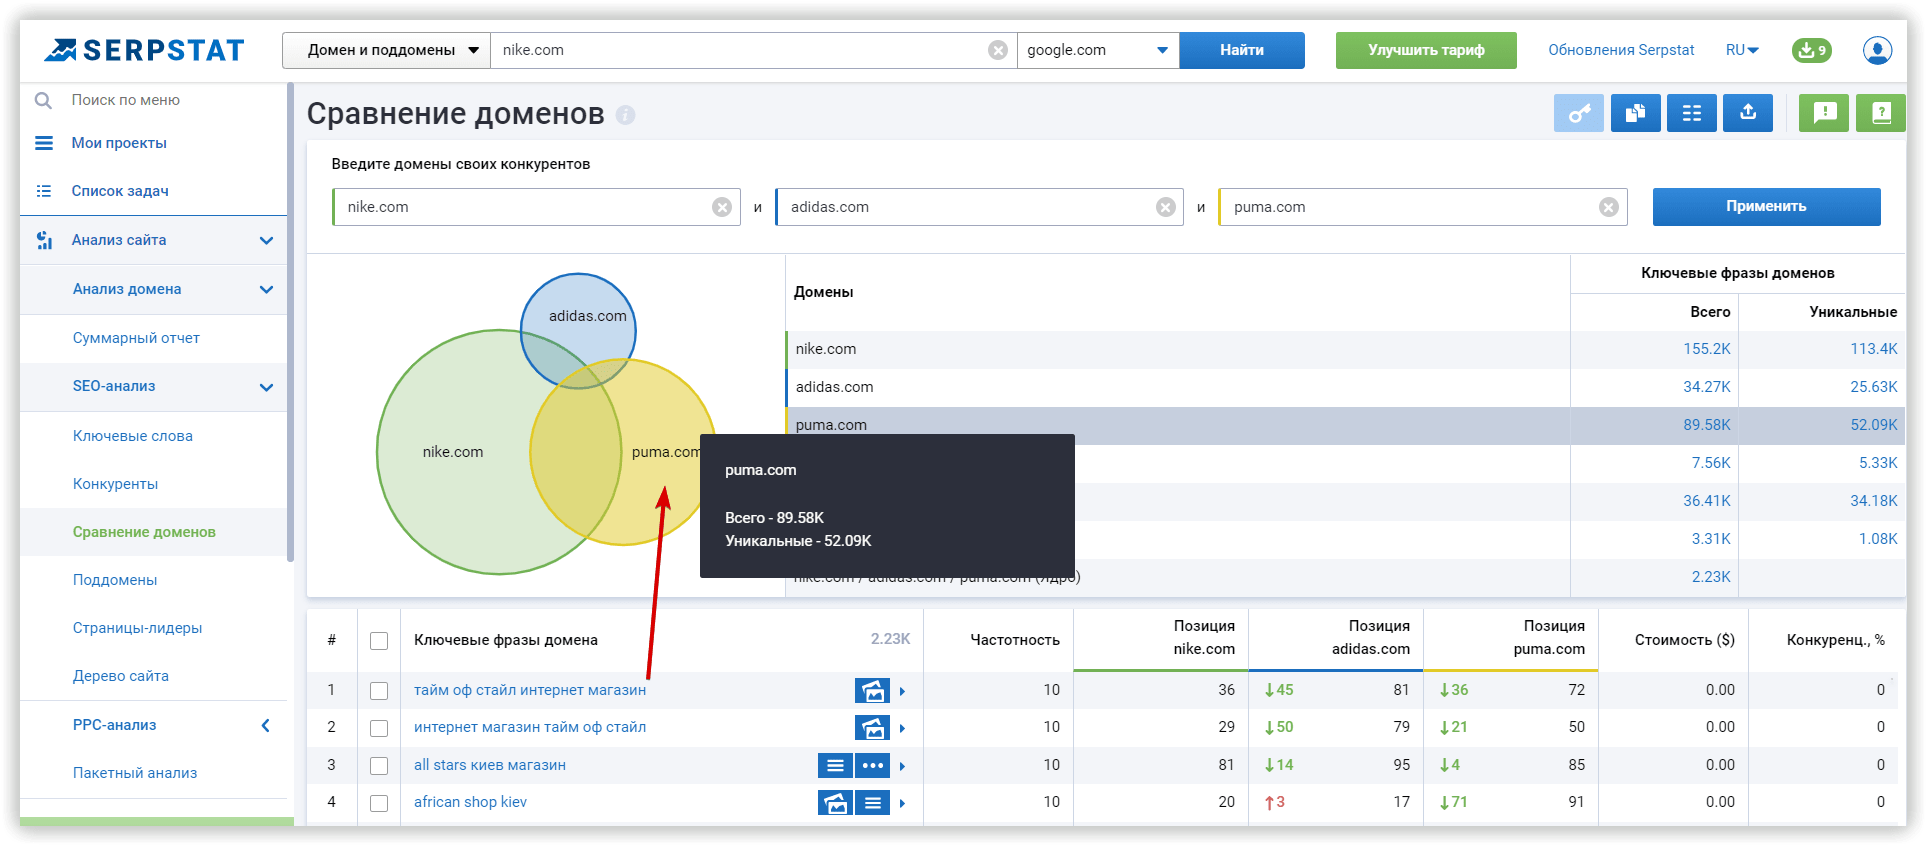Viewport: 1927px width, 846px height.
Task: Expand arrow for african shop kiev row
Action: point(902,803)
